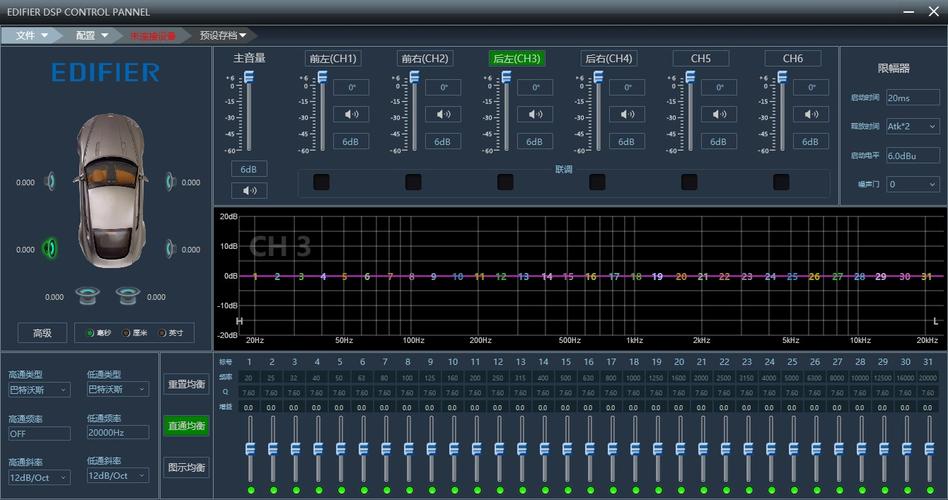This screenshot has height=500, width=948.
Task: Mute the CH6 channel speaker button
Action: tap(810, 114)
